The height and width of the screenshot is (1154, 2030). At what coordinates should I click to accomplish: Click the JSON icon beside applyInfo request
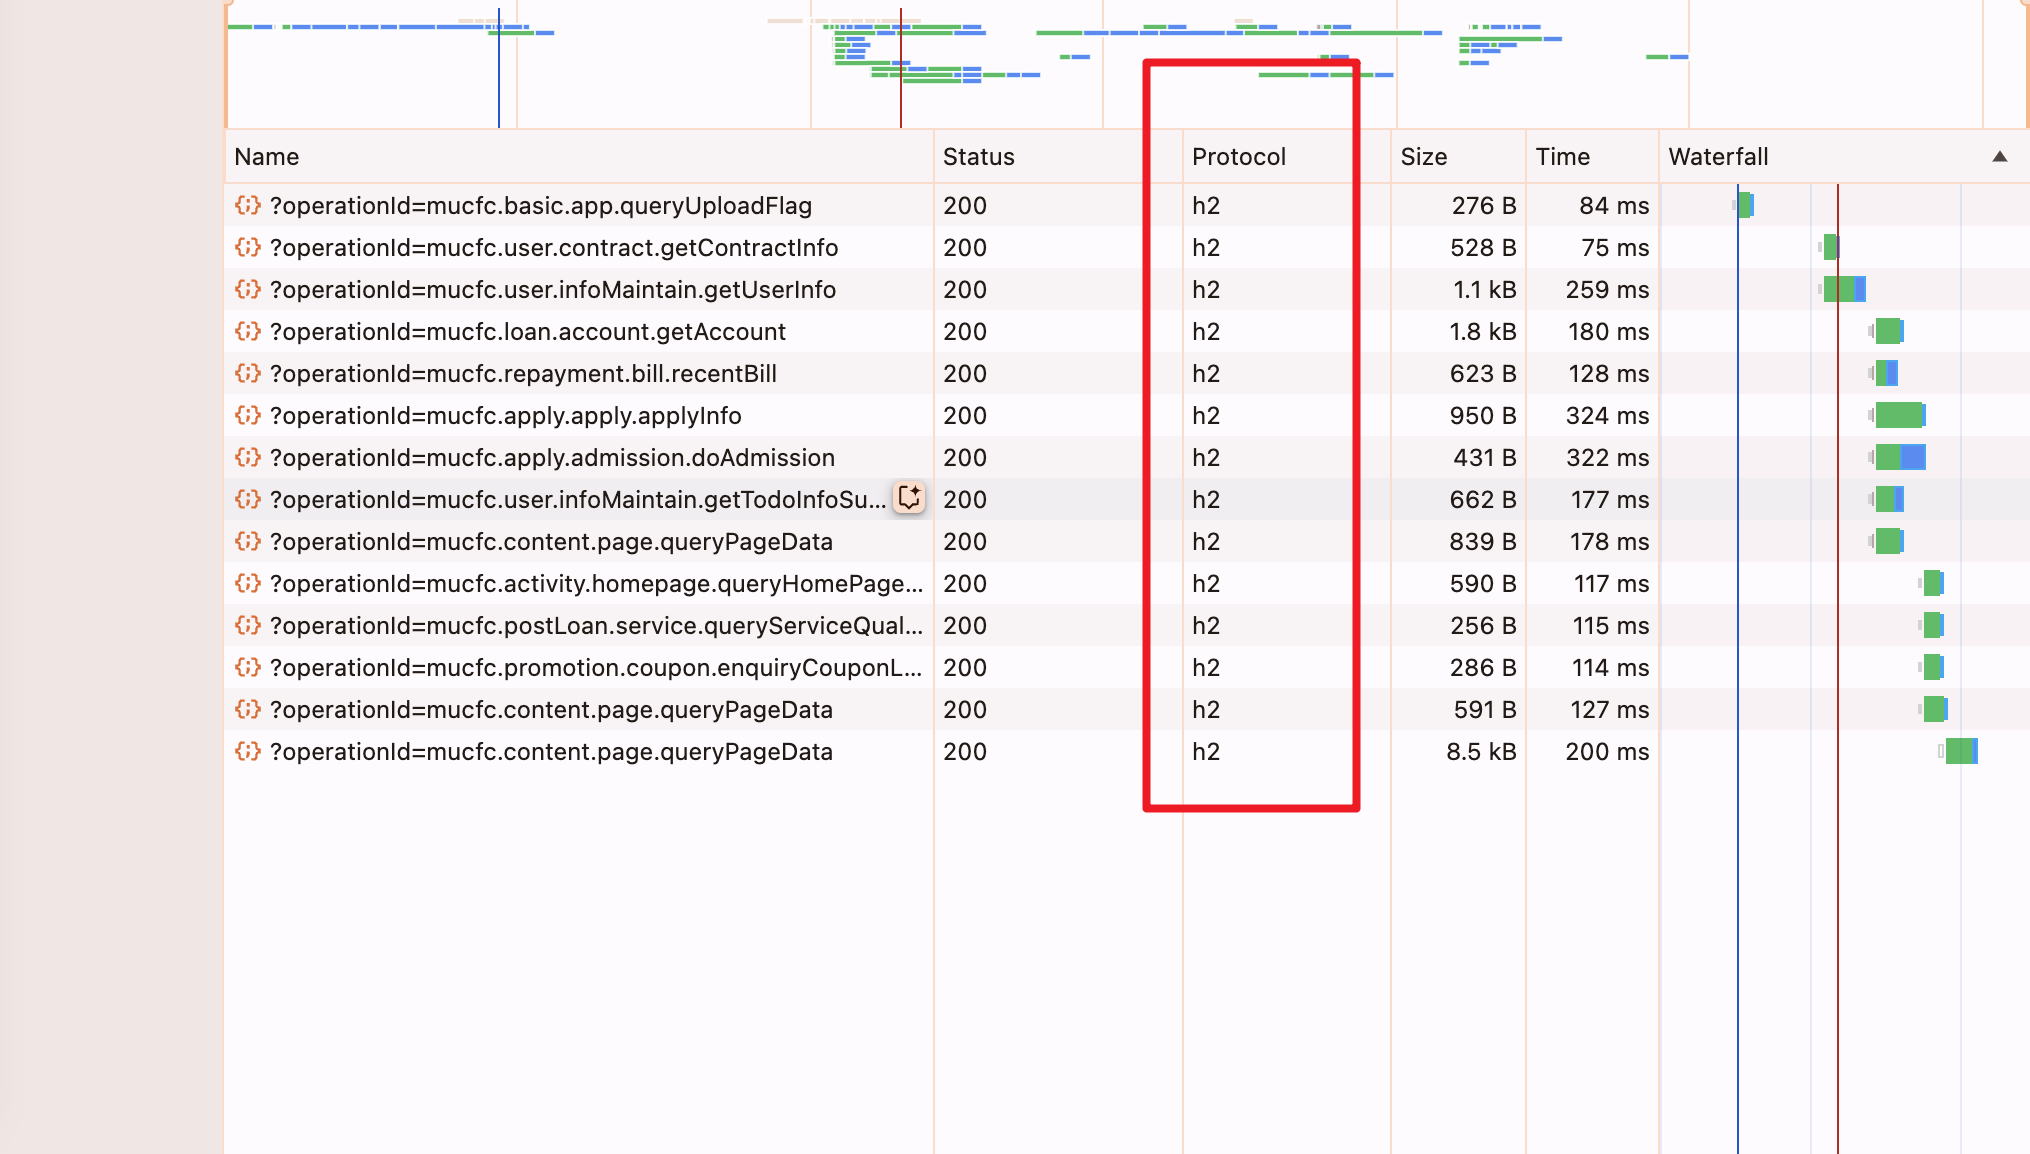(247, 416)
